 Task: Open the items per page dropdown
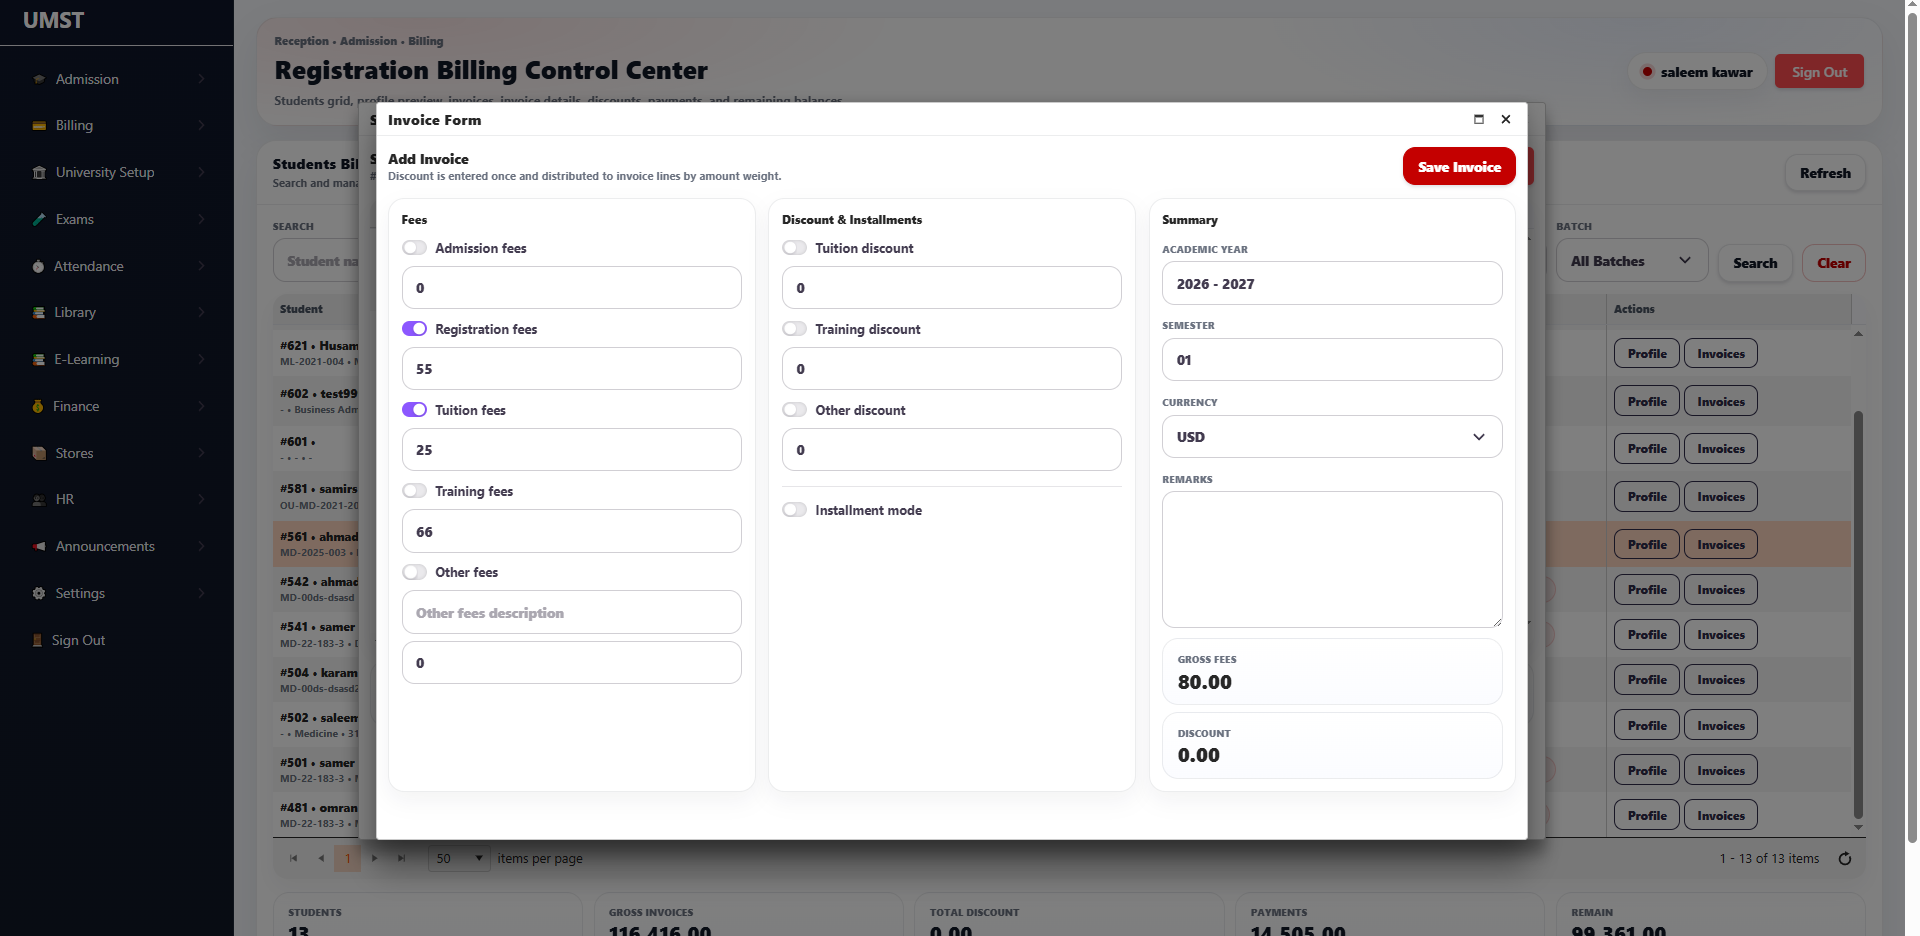click(x=459, y=858)
